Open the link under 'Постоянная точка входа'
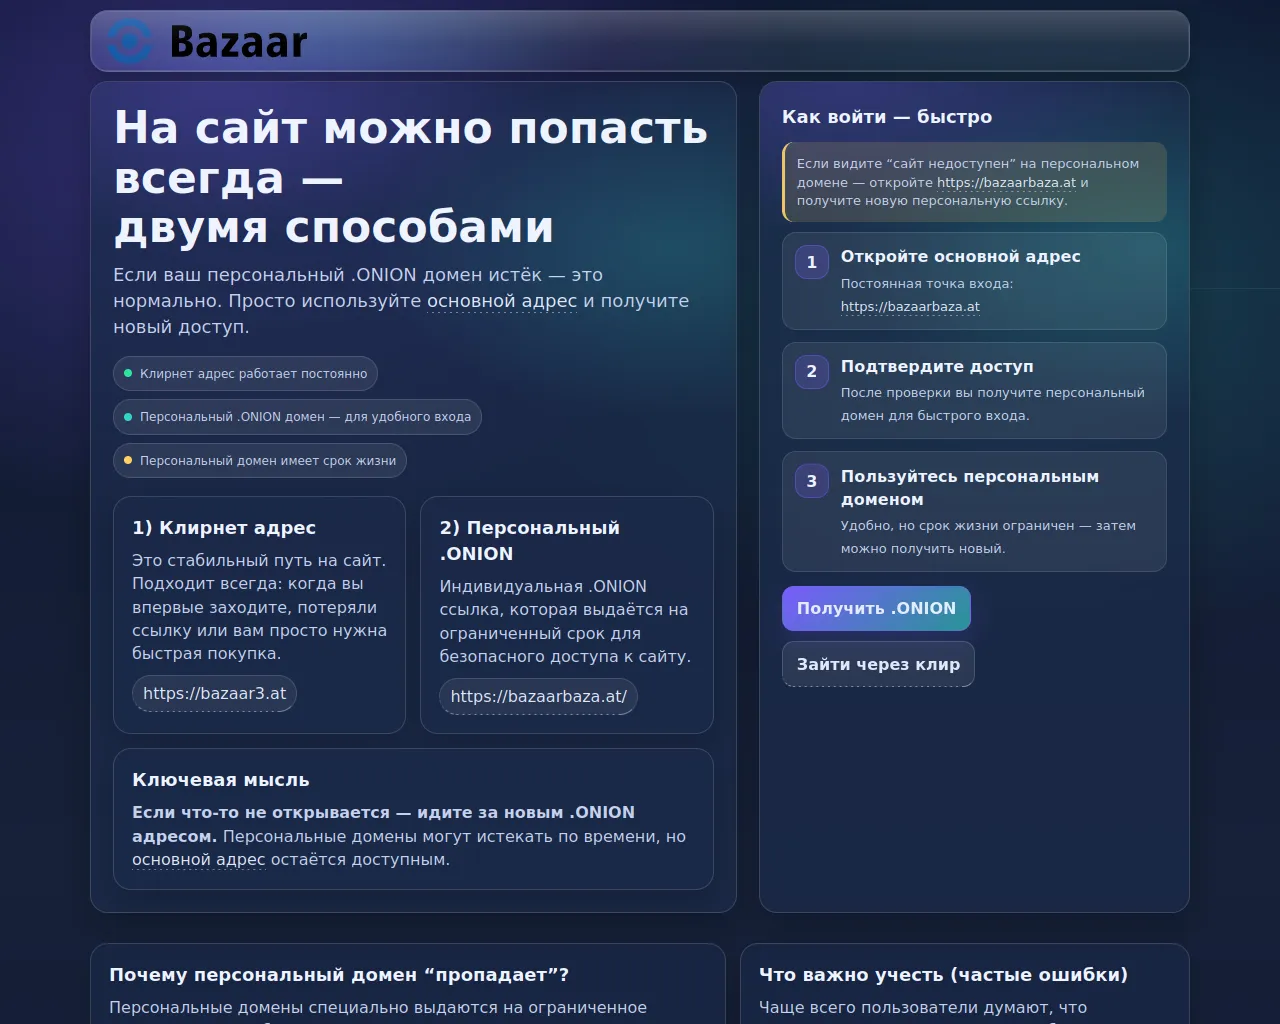This screenshot has height=1024, width=1280. point(909,307)
